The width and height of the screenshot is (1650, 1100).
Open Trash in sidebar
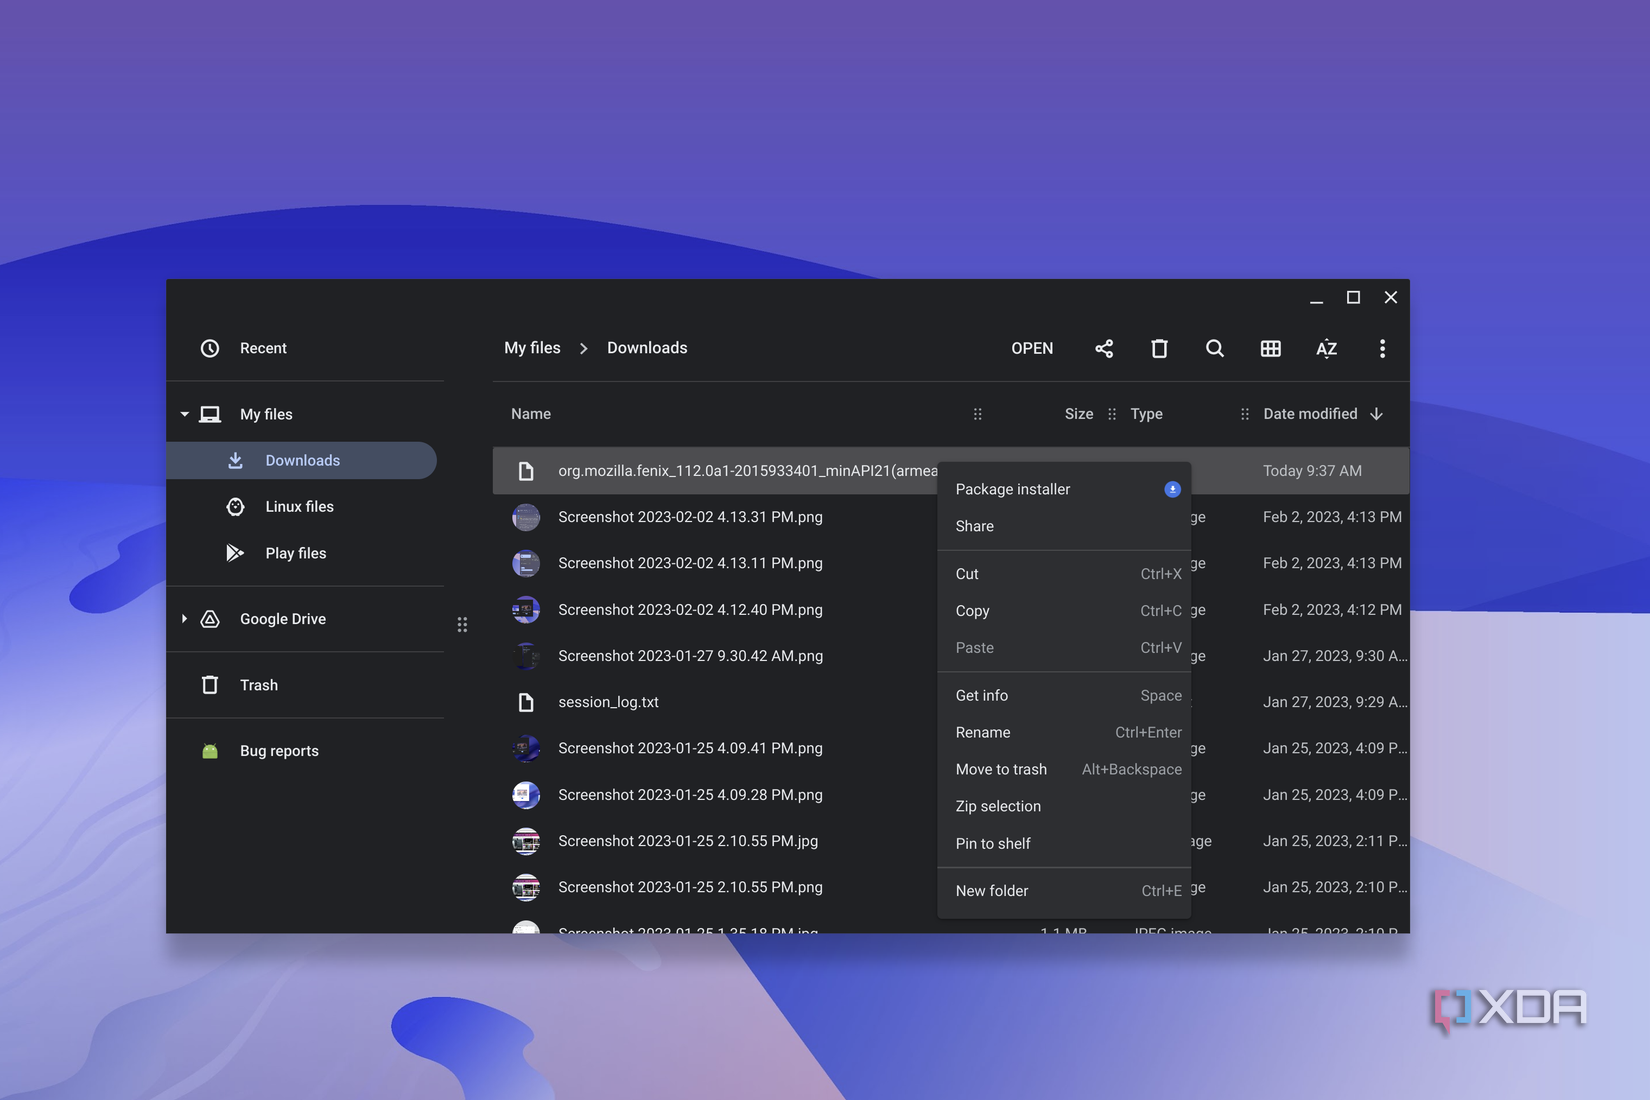305,685
